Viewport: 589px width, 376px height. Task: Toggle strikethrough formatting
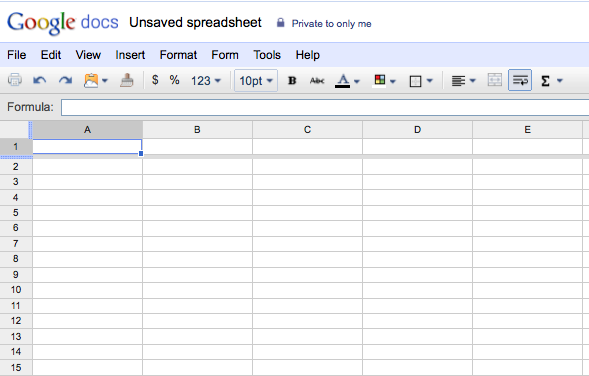[317, 80]
